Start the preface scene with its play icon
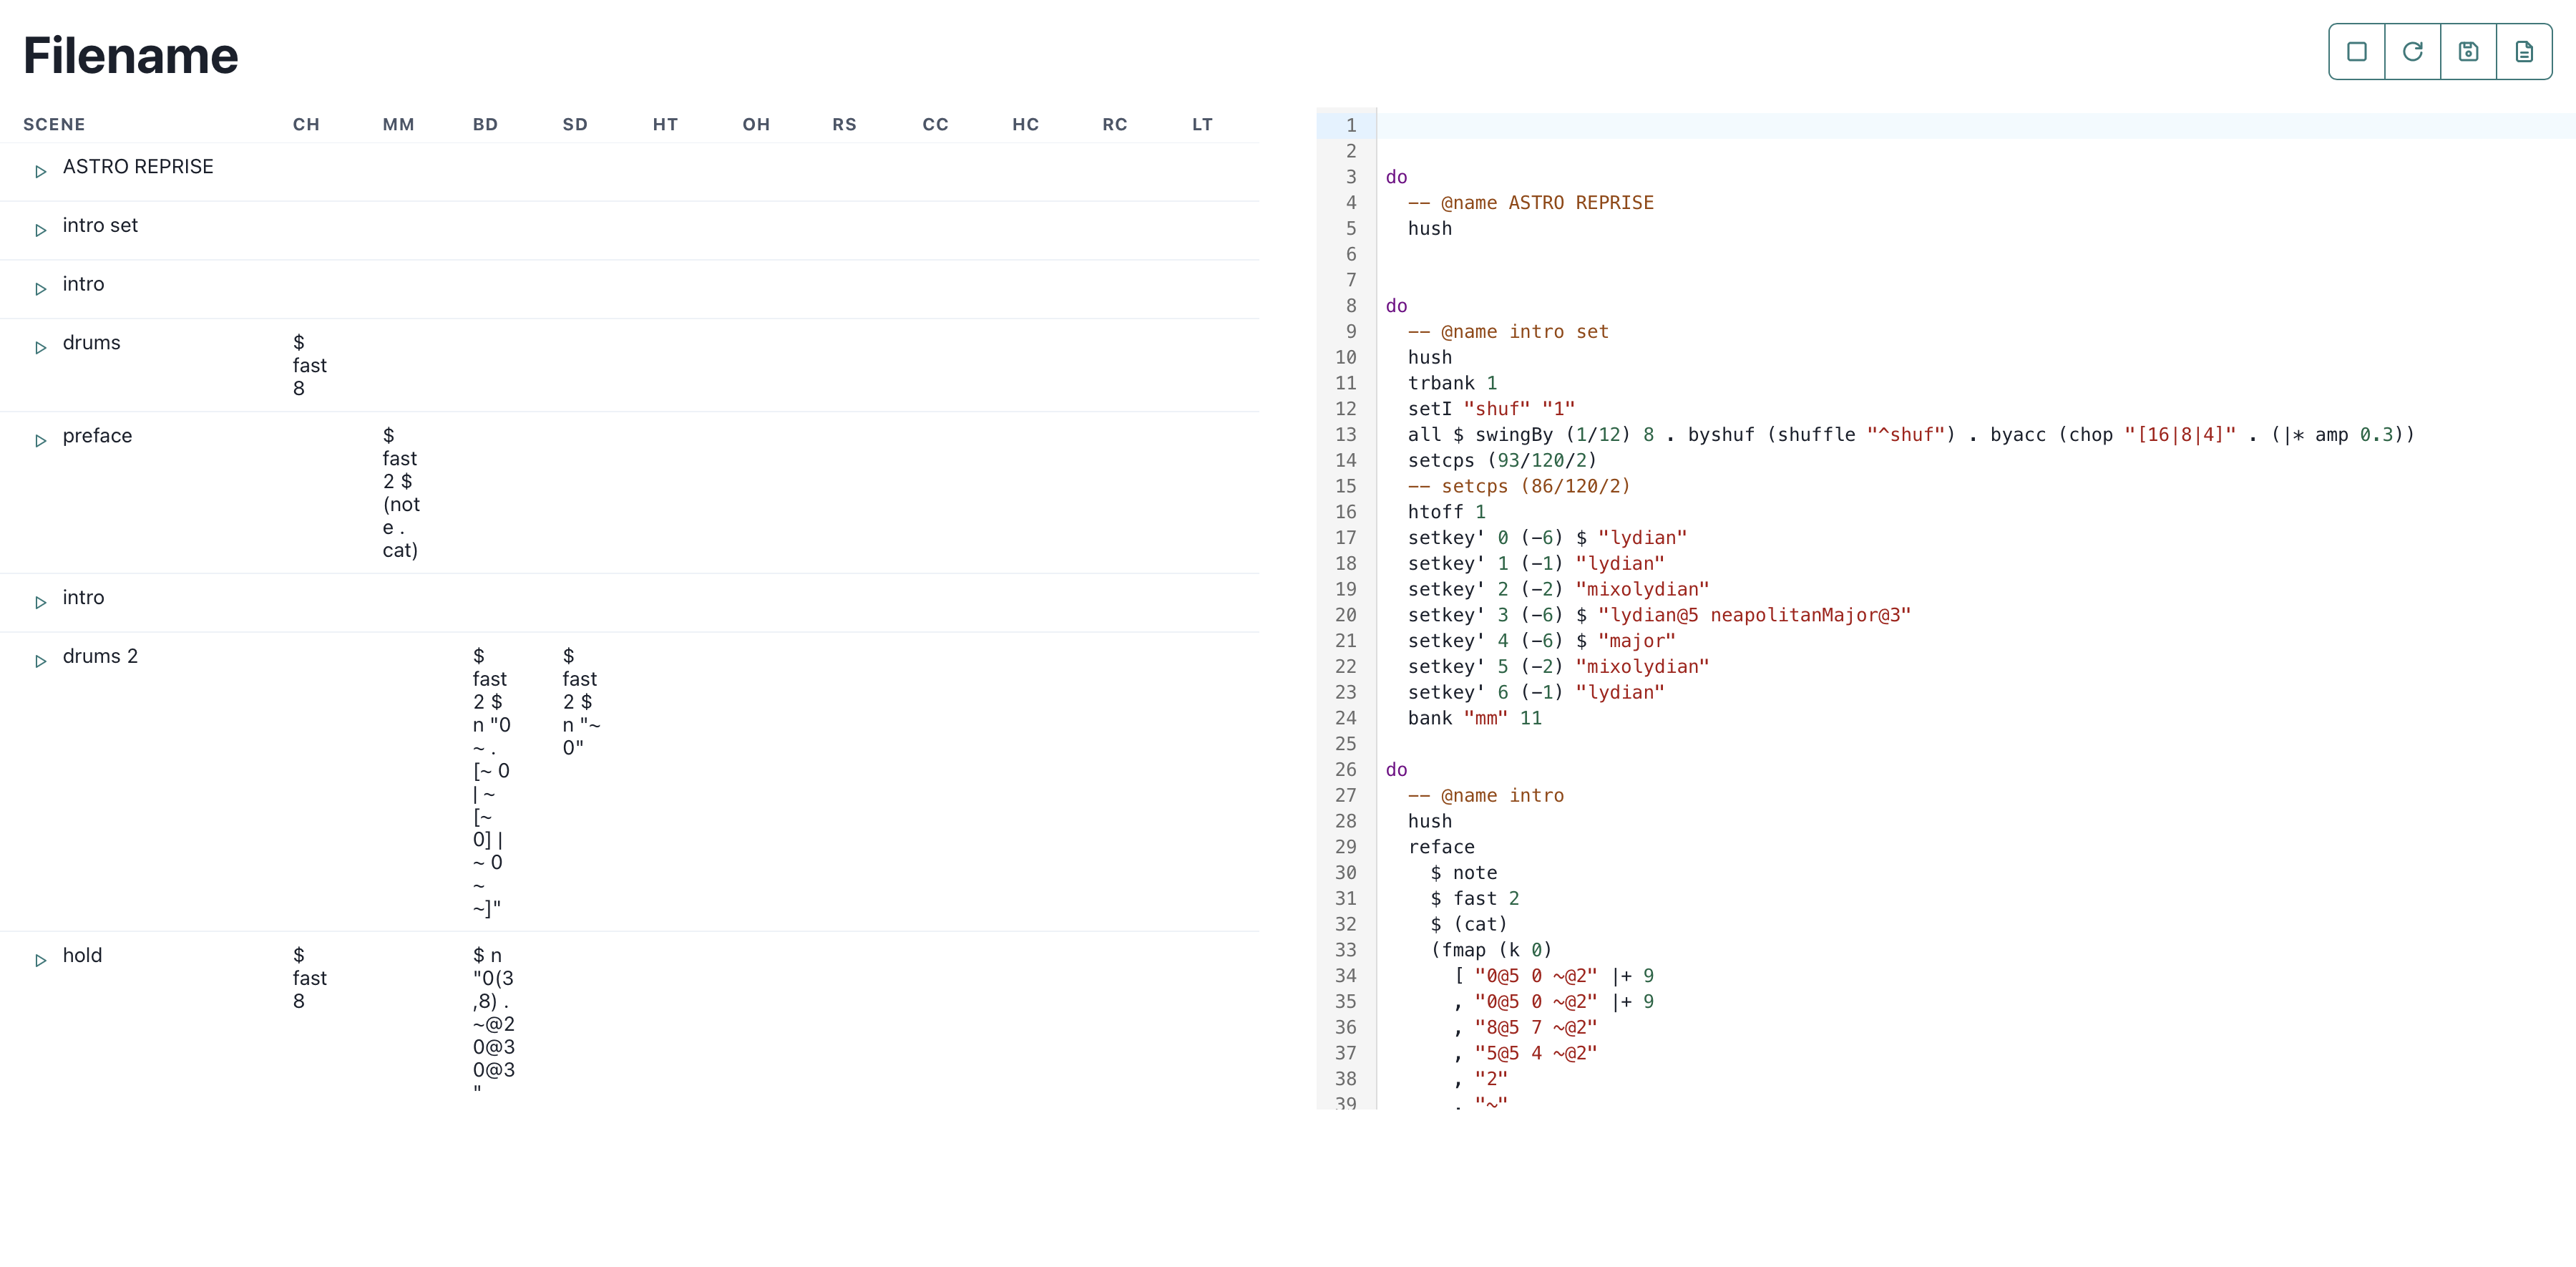This screenshot has height=1267, width=2576. [x=41, y=441]
